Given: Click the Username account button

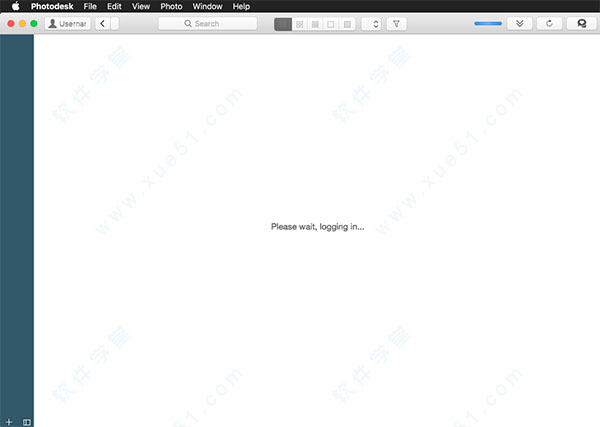Looking at the screenshot, I should point(68,24).
